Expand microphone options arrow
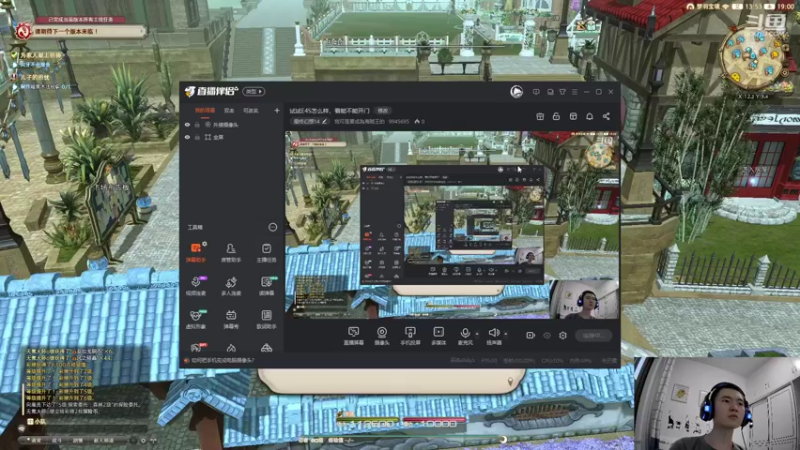 (477, 334)
